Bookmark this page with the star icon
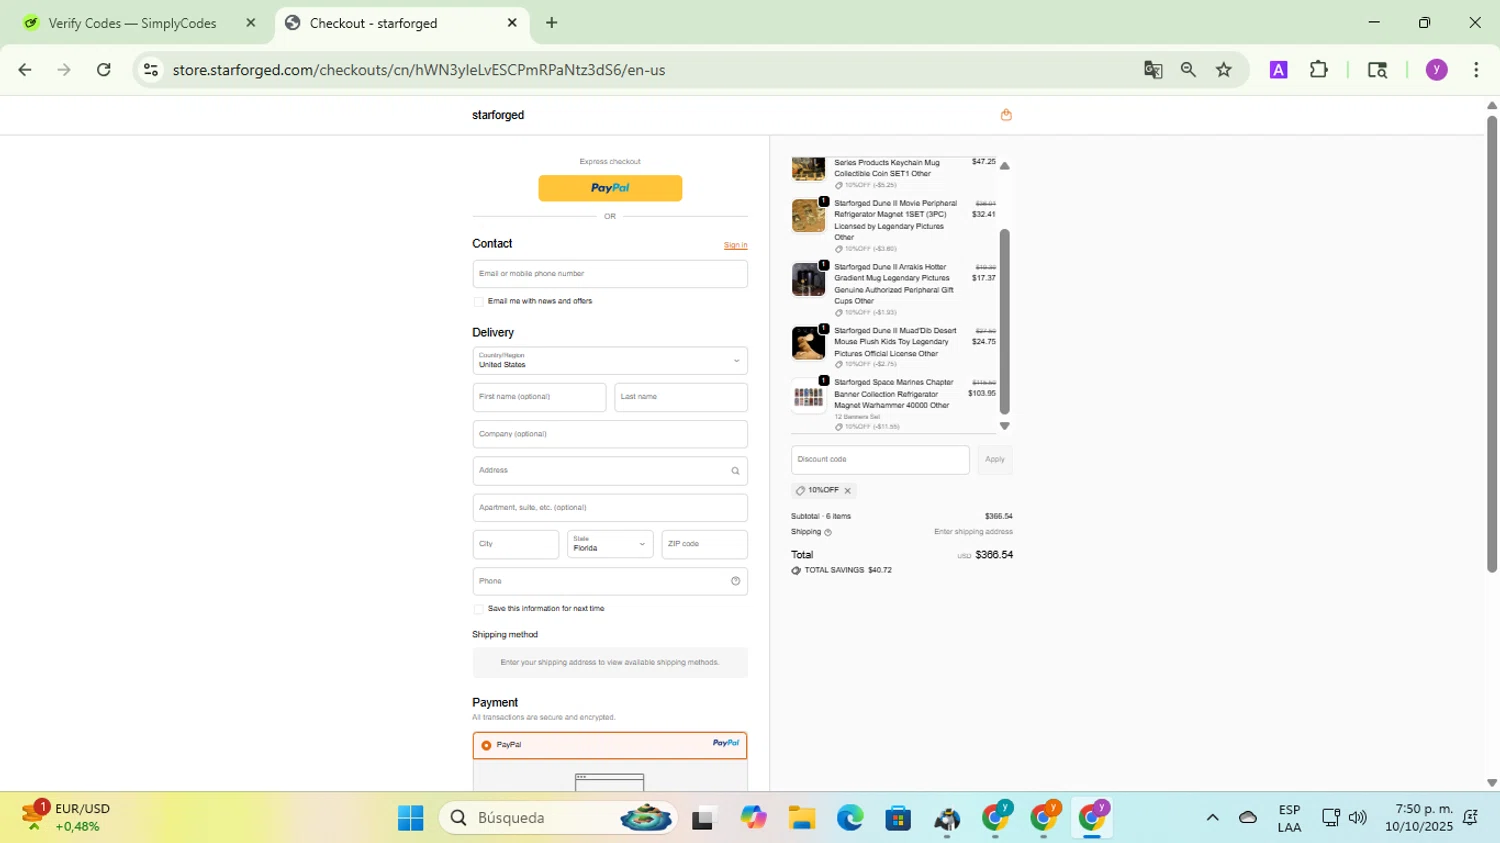The image size is (1500, 843). click(x=1224, y=70)
